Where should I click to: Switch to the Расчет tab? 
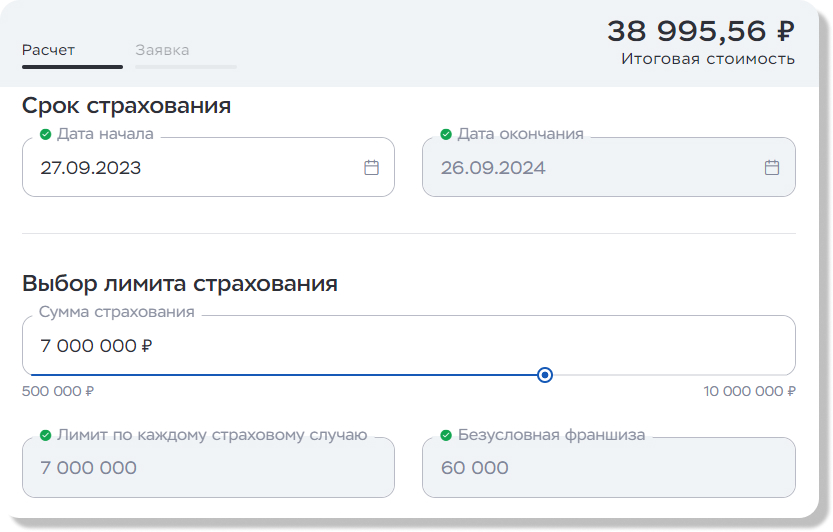[48, 50]
